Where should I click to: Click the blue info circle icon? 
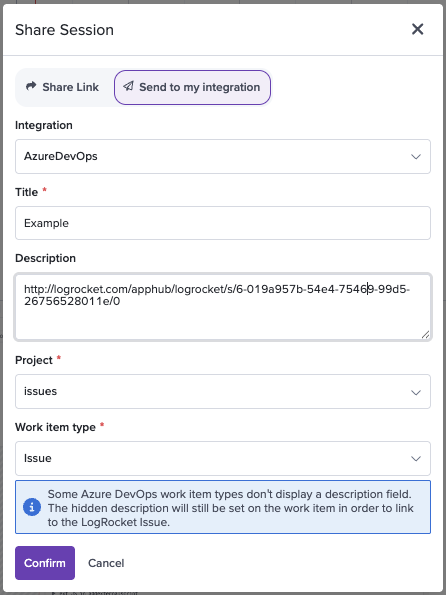tap(32, 507)
